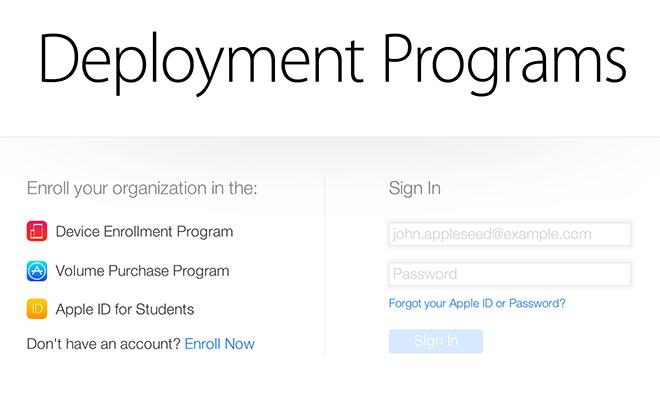The image size is (660, 396).
Task: Click the Sign In heading above the fields
Action: [x=415, y=188]
